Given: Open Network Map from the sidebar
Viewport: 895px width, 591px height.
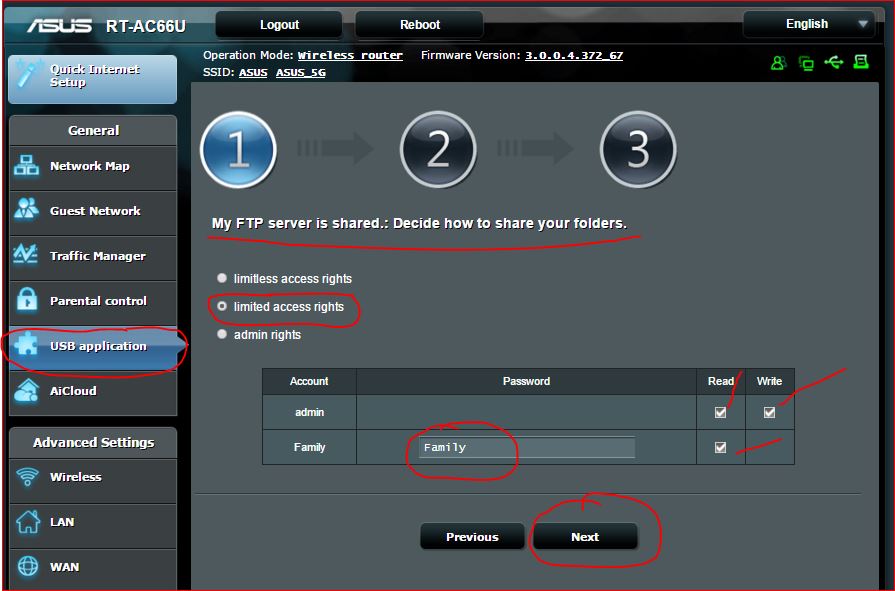Looking at the screenshot, I should point(92,168).
